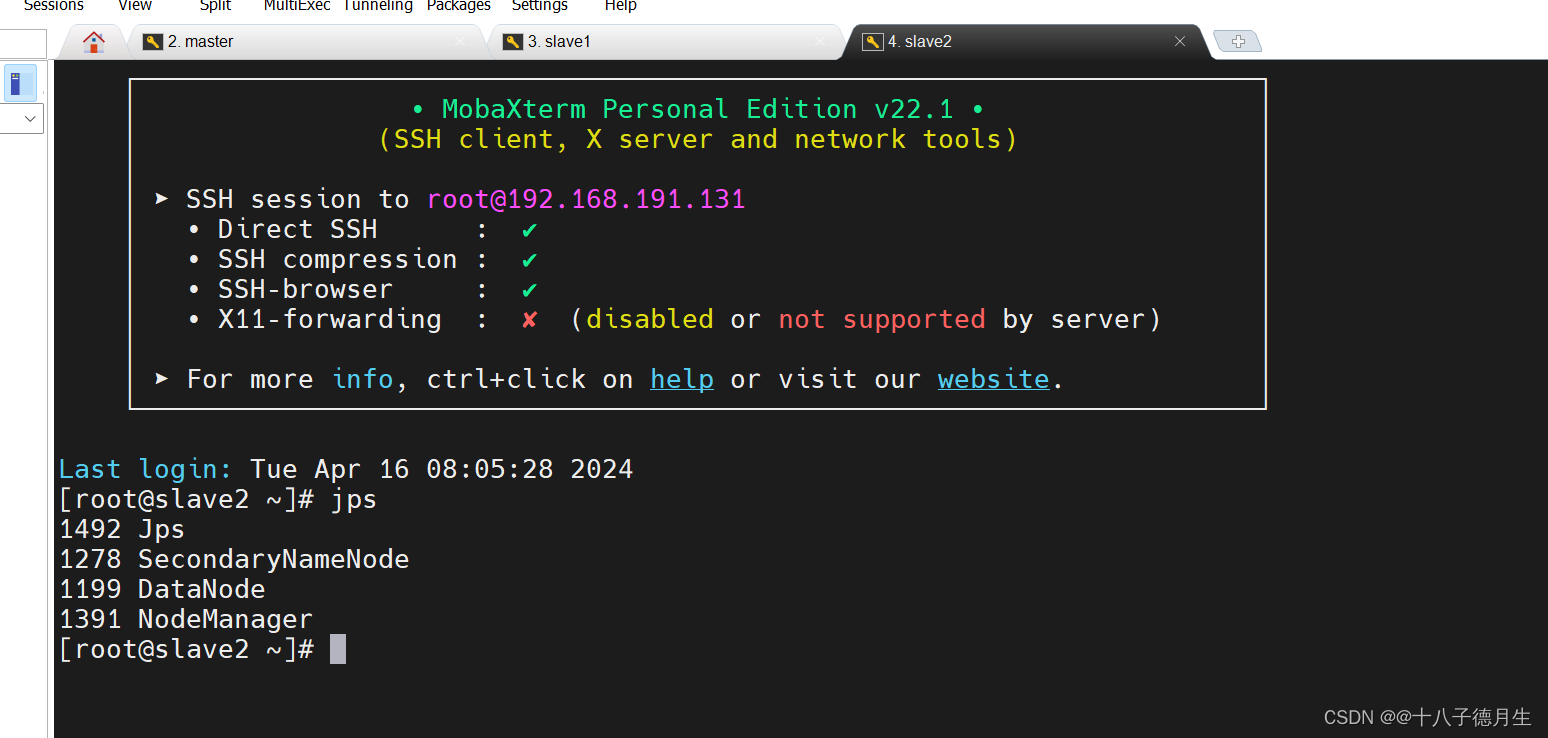Viewport: 1548px width, 738px height.
Task: Open the Split menu
Action: 215,6
